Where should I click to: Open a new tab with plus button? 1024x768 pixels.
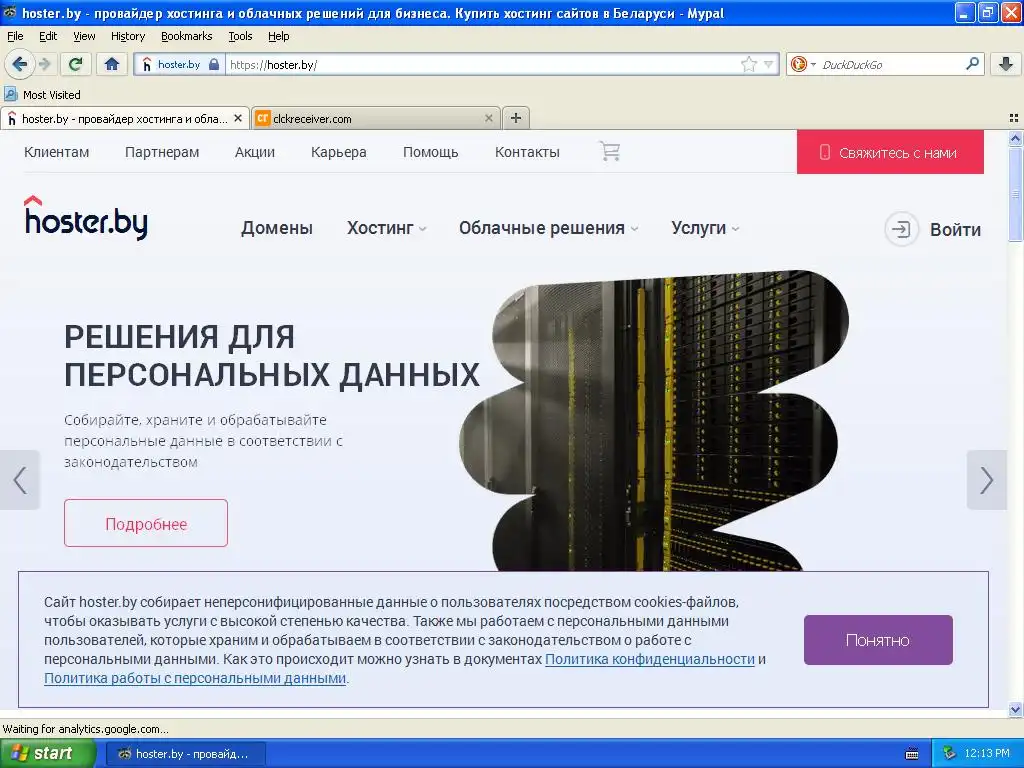point(516,118)
